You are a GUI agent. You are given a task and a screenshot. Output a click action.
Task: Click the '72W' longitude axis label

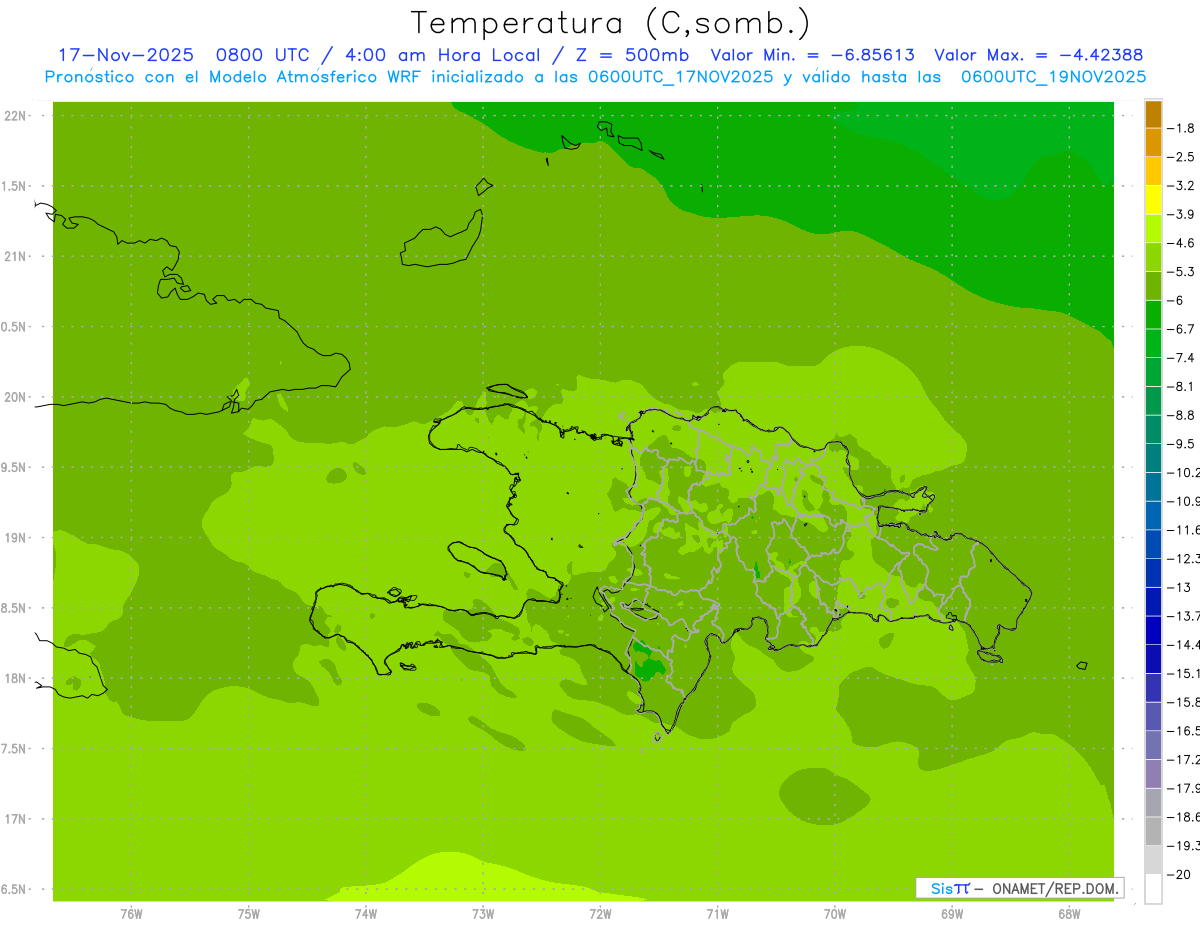tap(600, 914)
